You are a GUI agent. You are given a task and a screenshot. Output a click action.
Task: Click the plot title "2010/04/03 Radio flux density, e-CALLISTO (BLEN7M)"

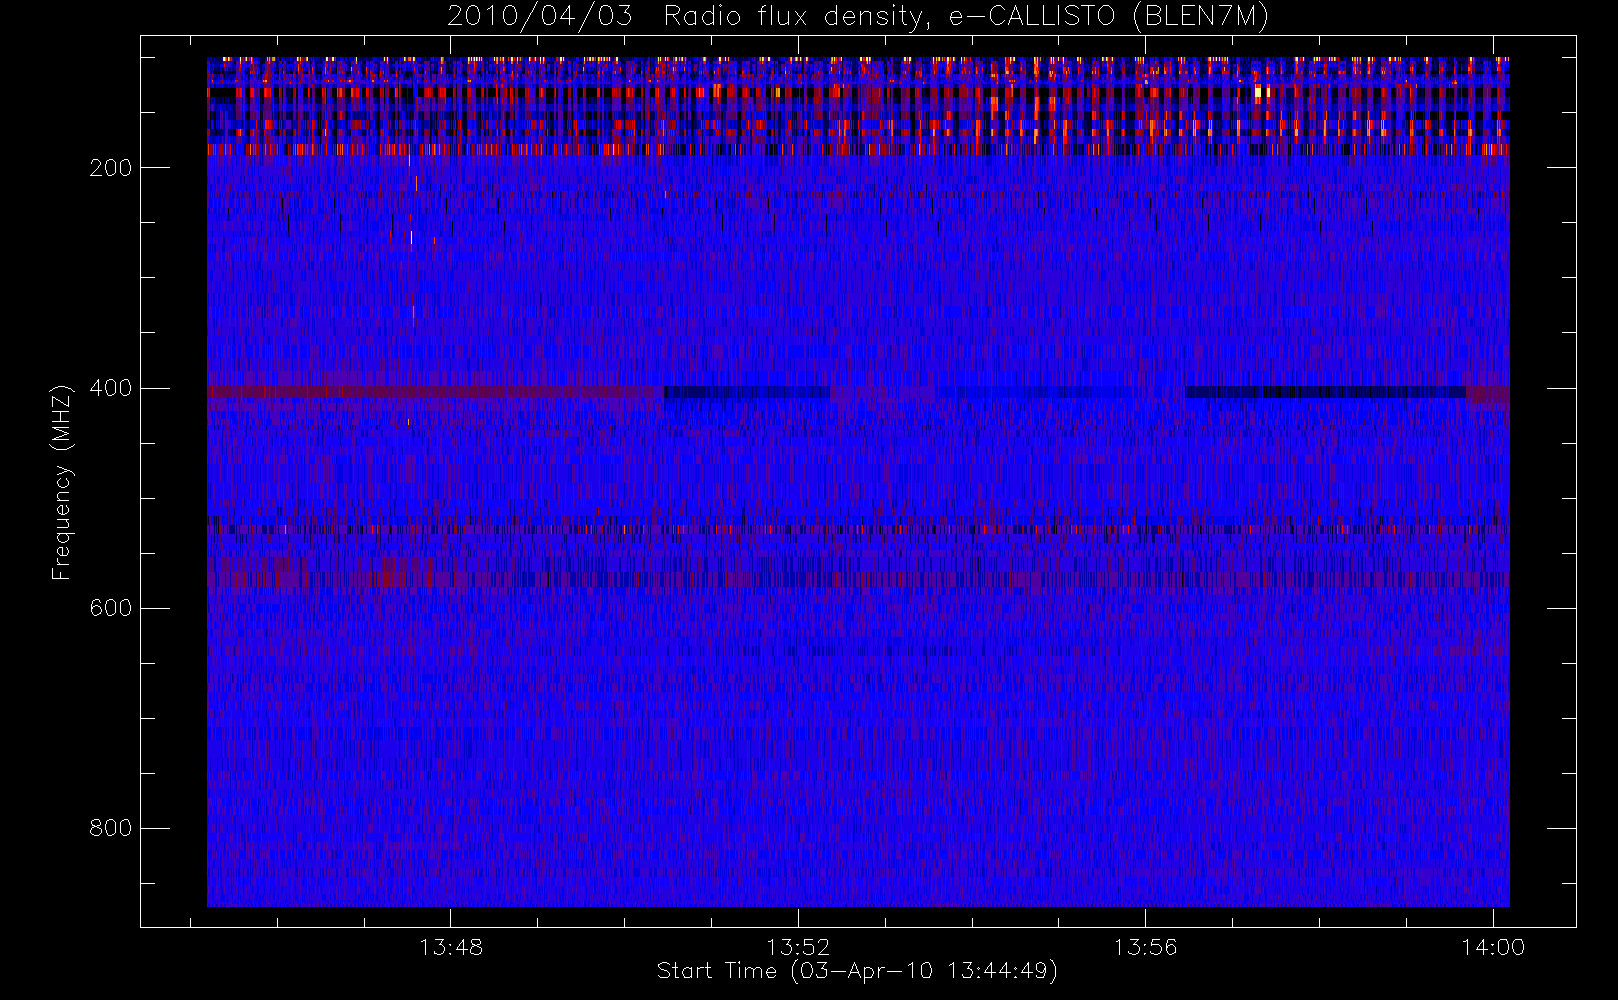point(858,17)
